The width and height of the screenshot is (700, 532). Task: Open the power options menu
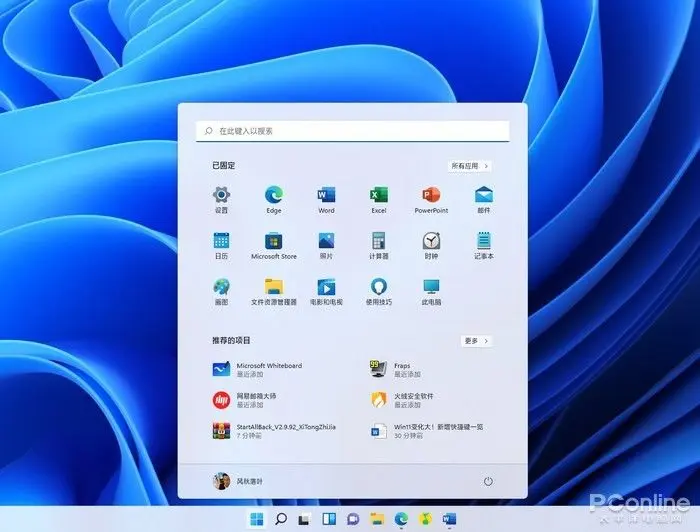click(488, 481)
